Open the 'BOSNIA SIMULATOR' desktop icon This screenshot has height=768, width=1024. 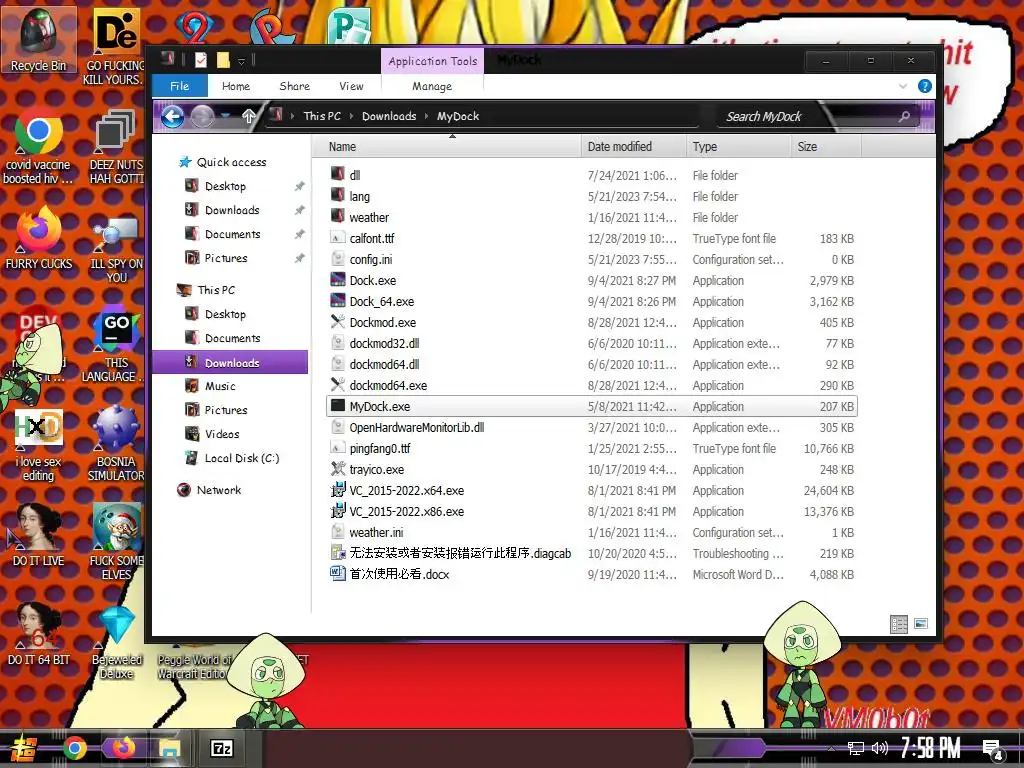116,444
